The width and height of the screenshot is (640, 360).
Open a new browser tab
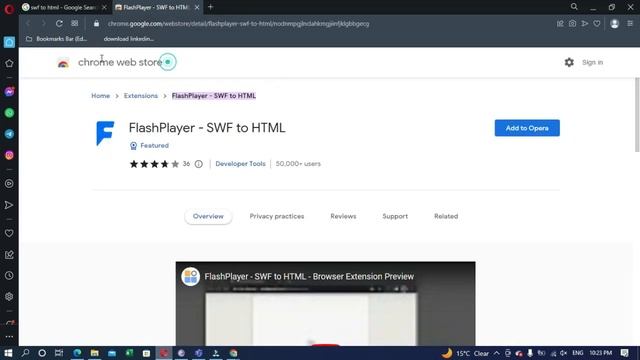211,7
